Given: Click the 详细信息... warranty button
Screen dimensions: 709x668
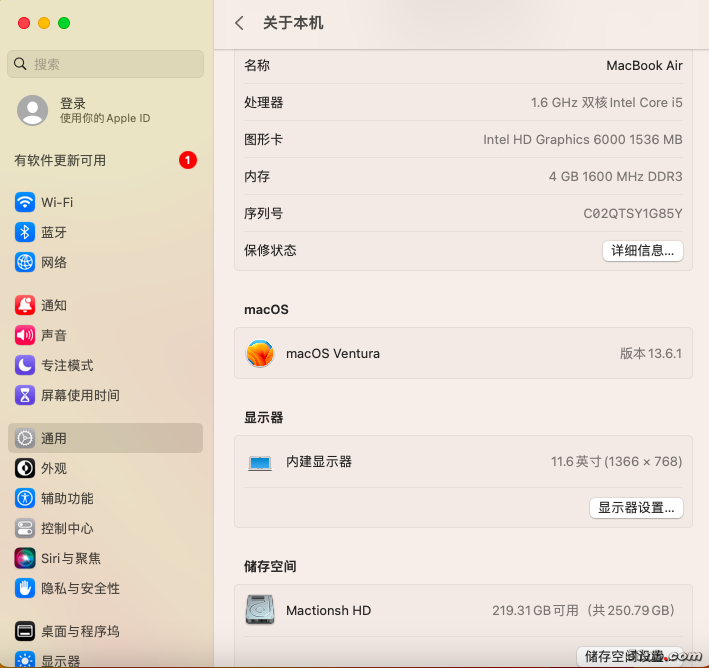Looking at the screenshot, I should coord(642,250).
